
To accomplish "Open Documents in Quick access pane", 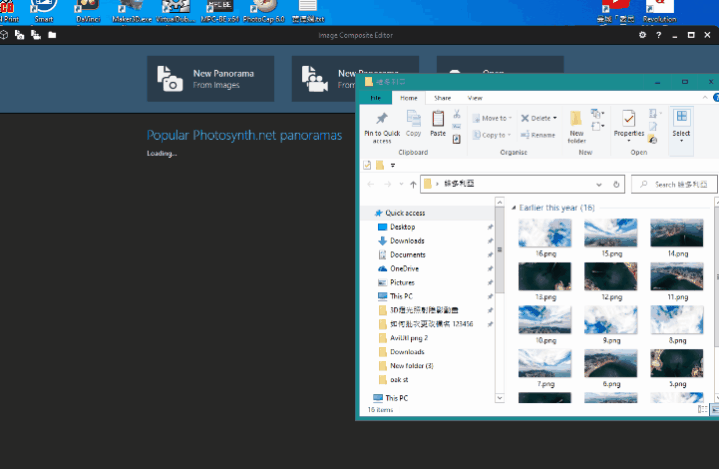I will click(407, 255).
